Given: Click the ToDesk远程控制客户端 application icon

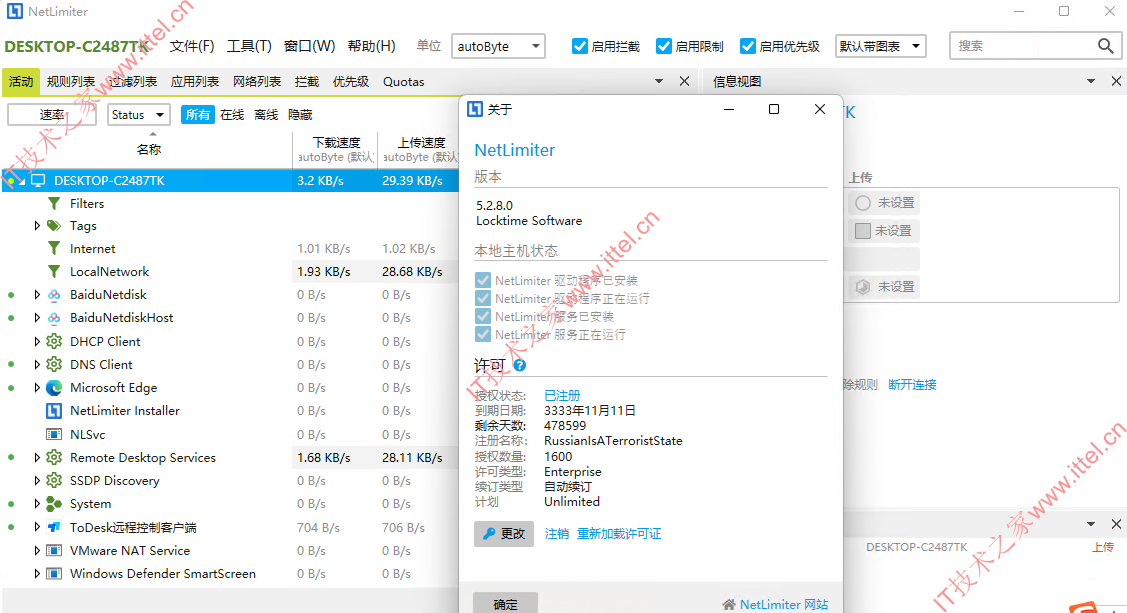Looking at the screenshot, I should [52, 527].
